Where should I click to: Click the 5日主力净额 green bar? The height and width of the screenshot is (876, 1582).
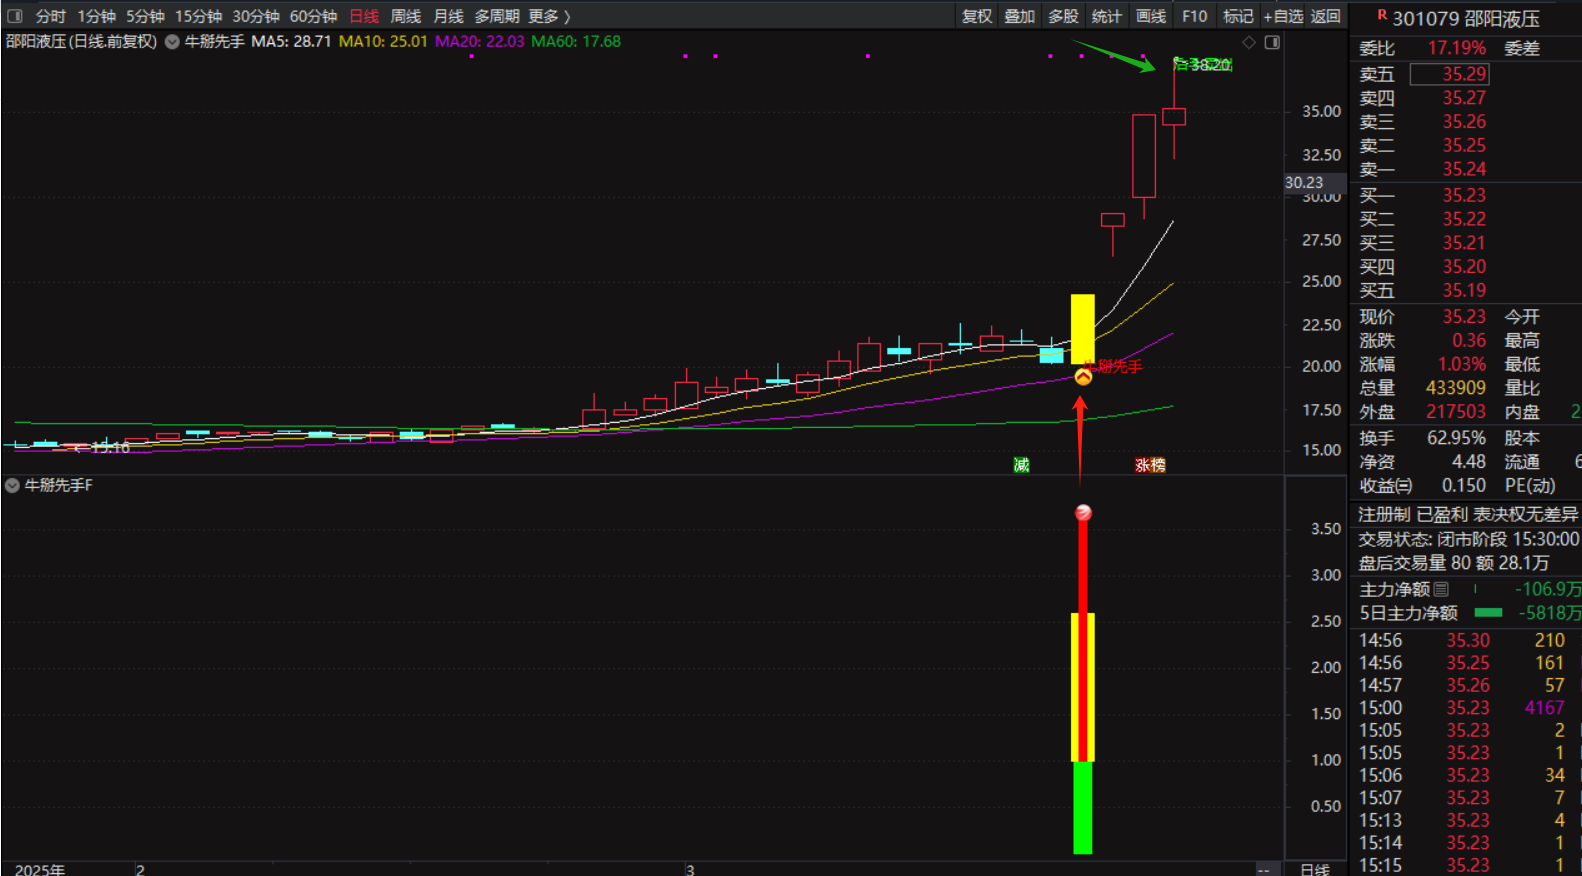point(1488,613)
